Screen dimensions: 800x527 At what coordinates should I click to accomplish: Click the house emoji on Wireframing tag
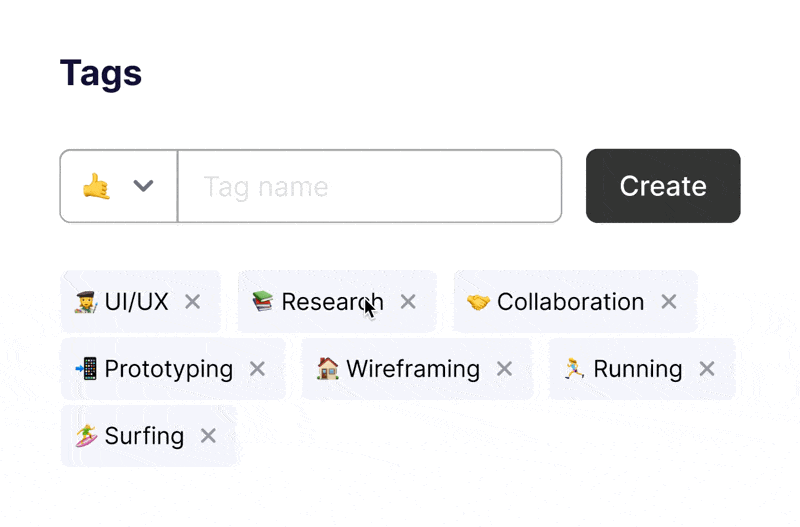click(328, 368)
